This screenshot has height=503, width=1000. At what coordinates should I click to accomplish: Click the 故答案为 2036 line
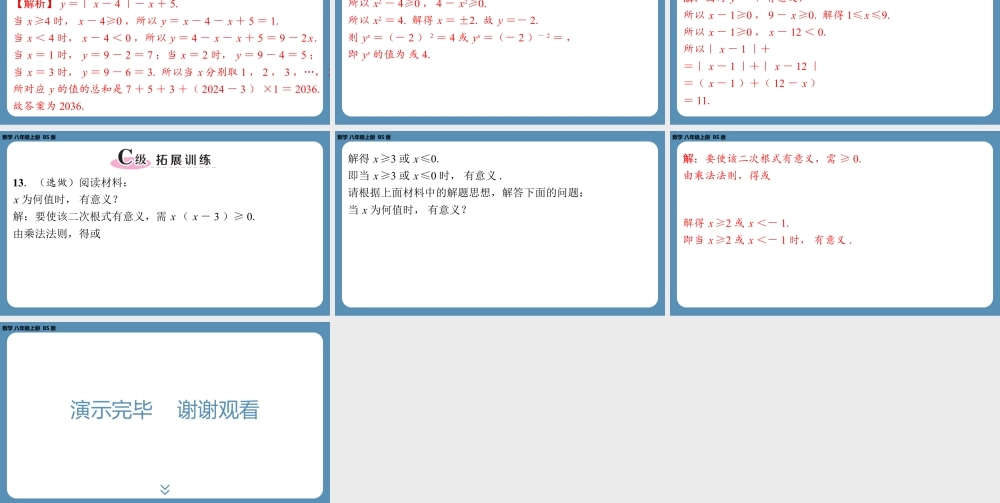(49, 106)
